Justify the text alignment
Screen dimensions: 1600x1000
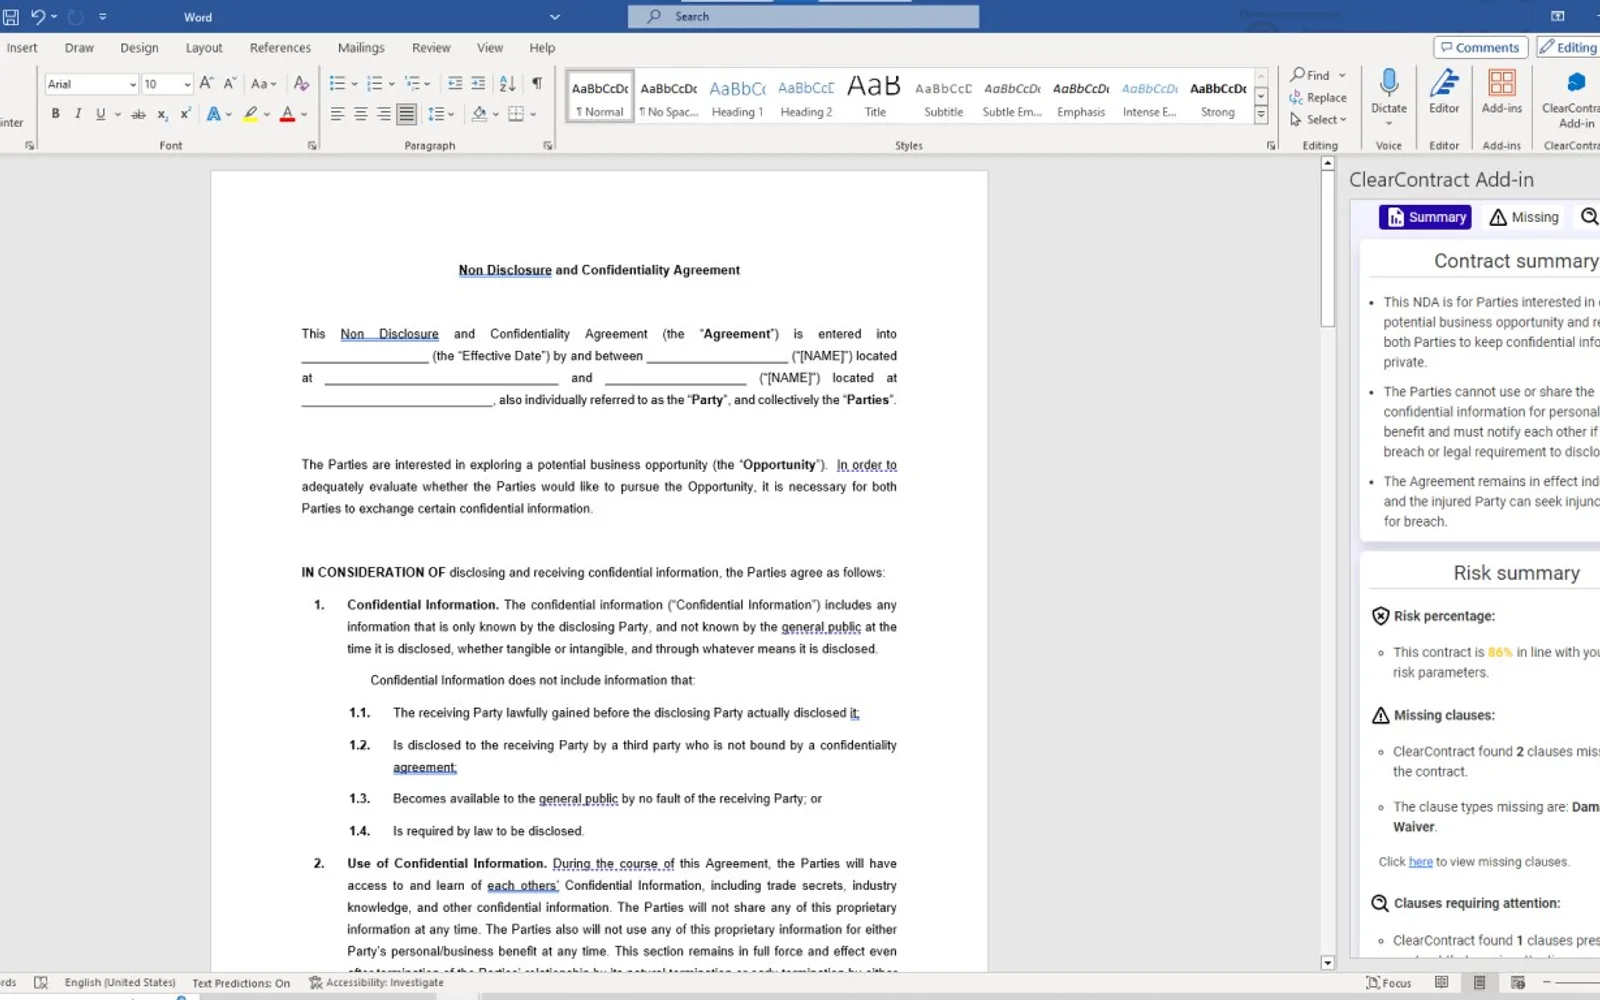coord(406,114)
